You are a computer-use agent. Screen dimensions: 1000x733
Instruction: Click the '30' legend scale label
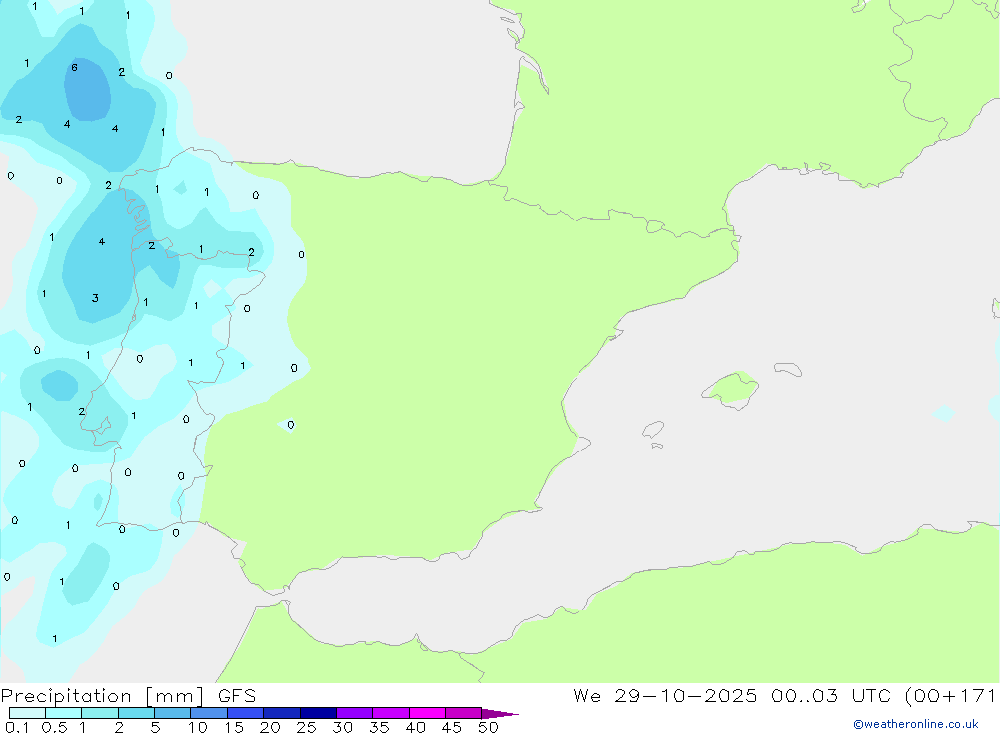(x=343, y=727)
